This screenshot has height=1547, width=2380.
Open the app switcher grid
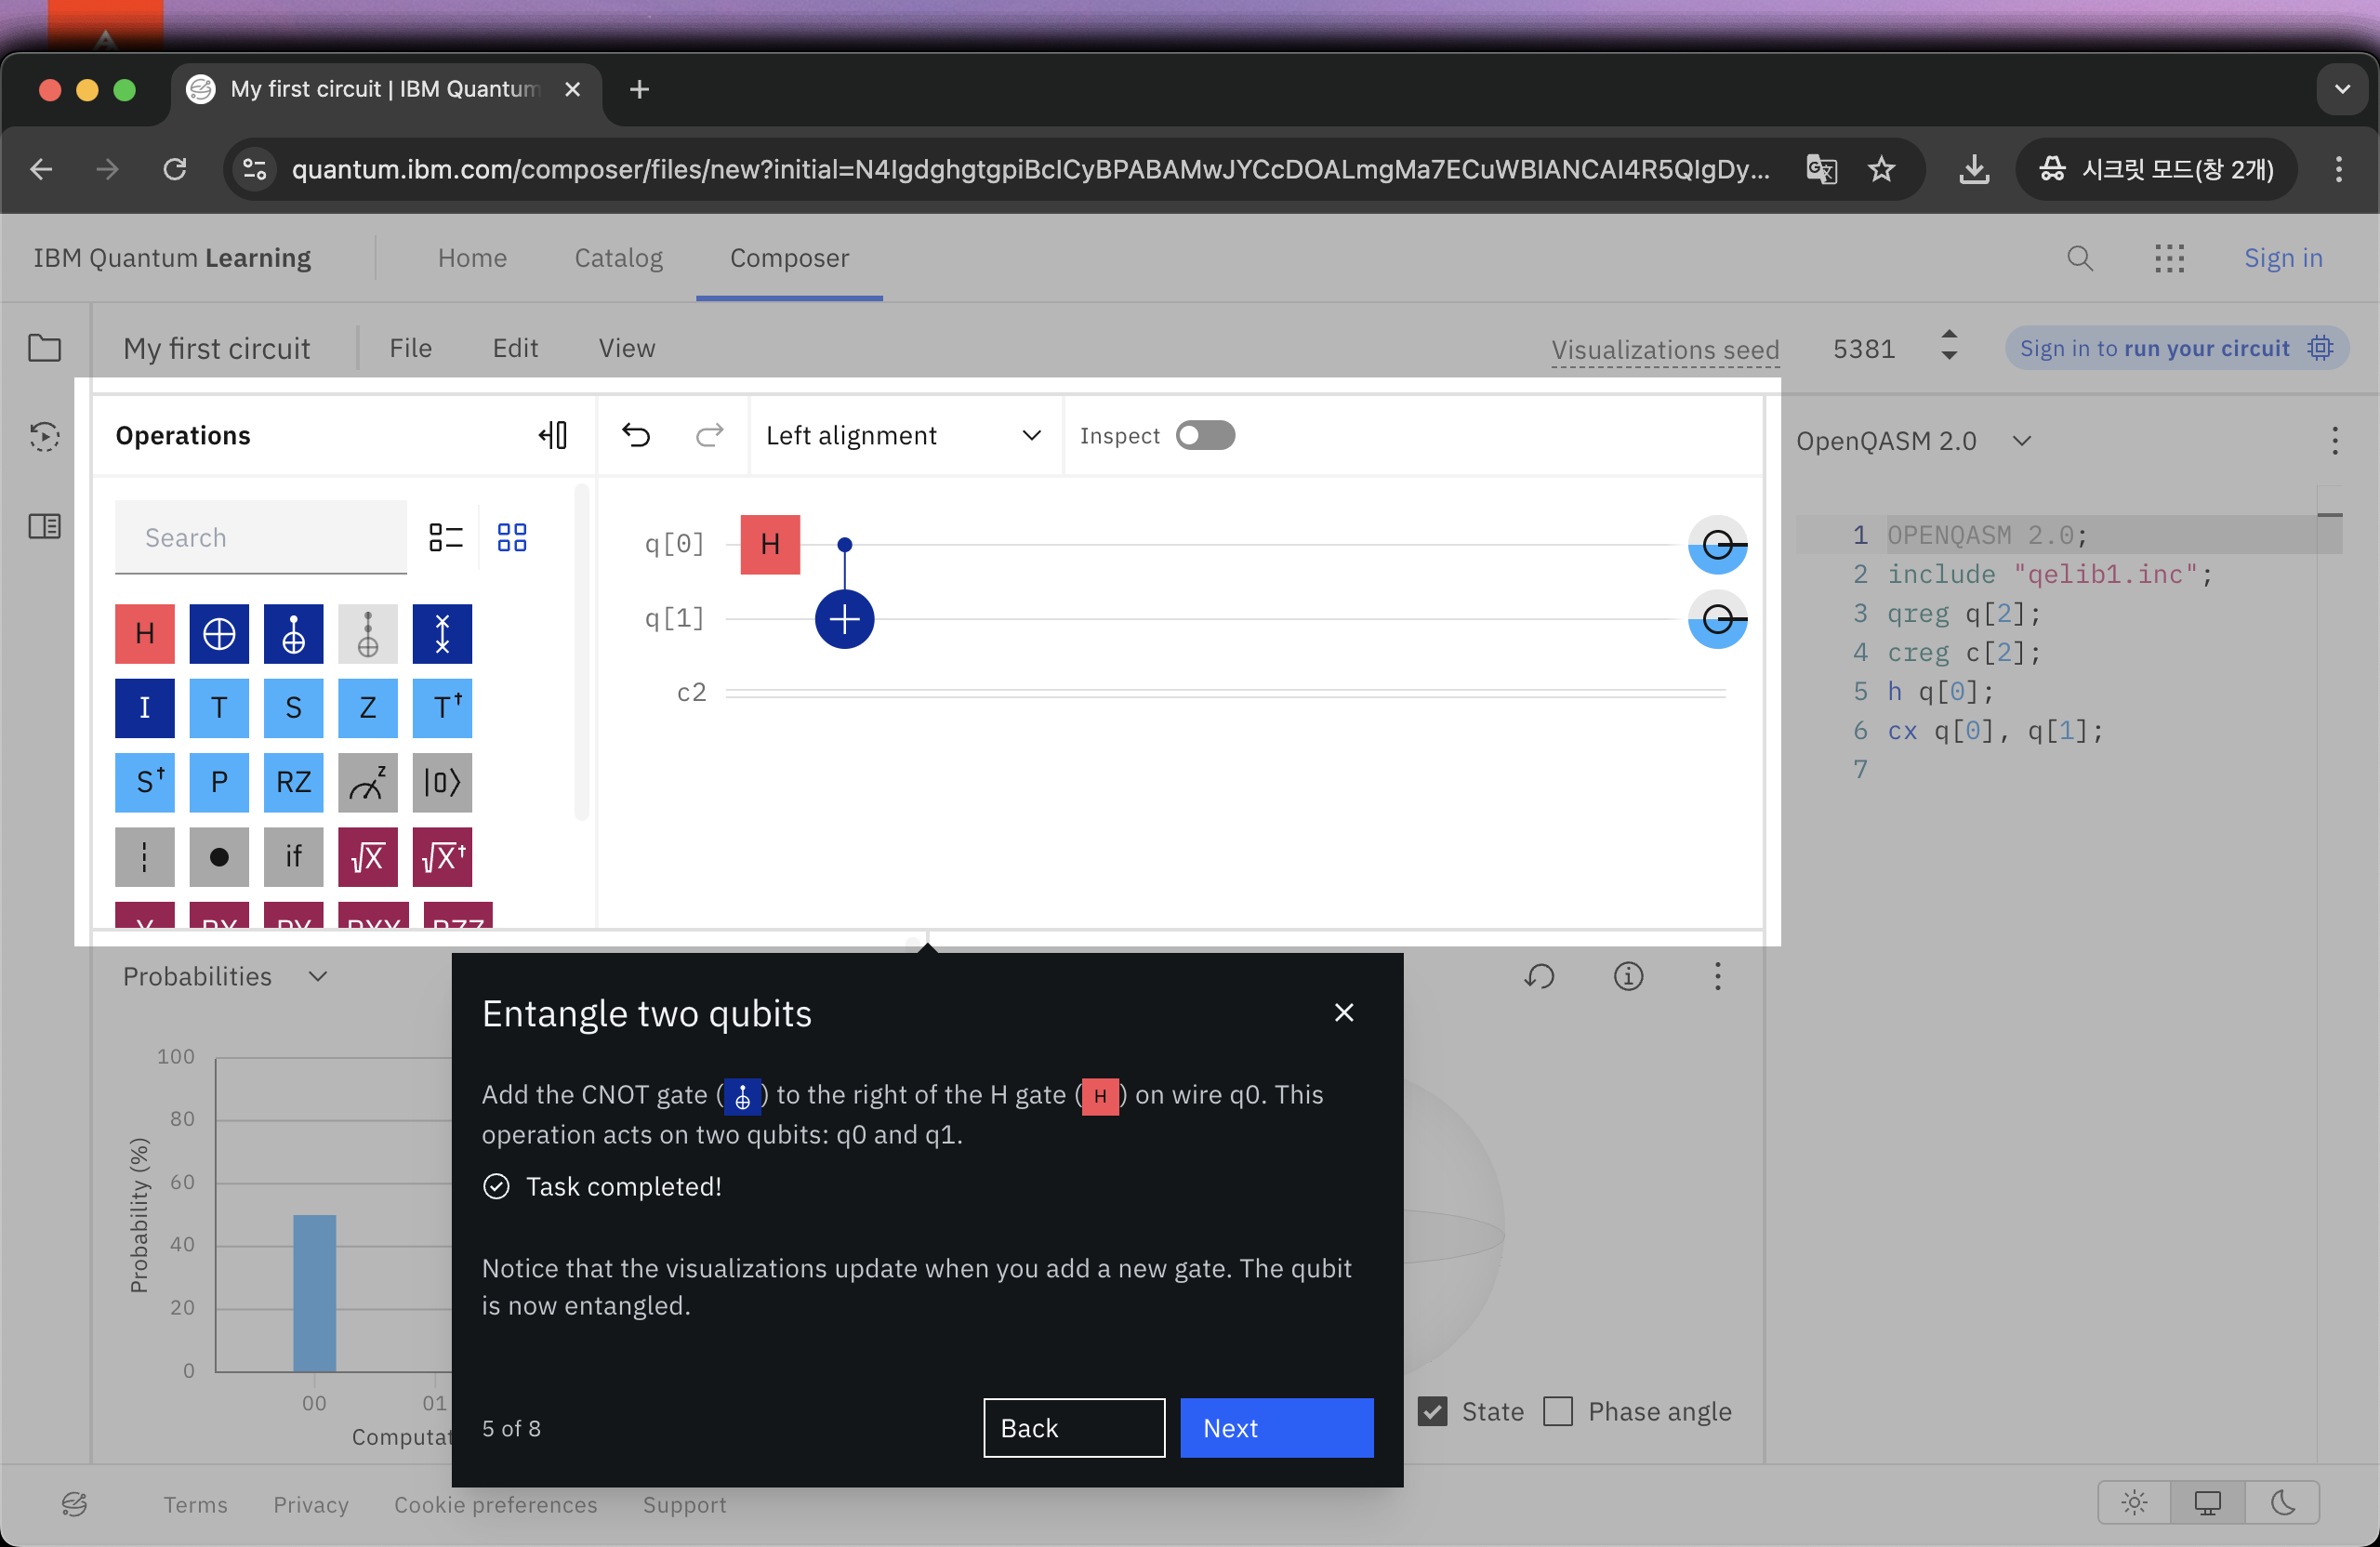pos(2170,258)
